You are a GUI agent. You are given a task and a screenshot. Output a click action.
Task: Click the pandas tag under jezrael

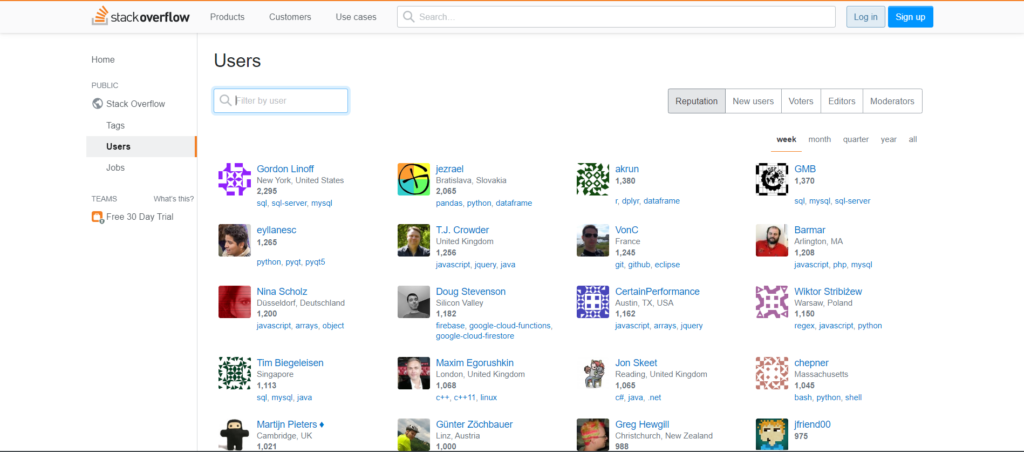(x=449, y=203)
